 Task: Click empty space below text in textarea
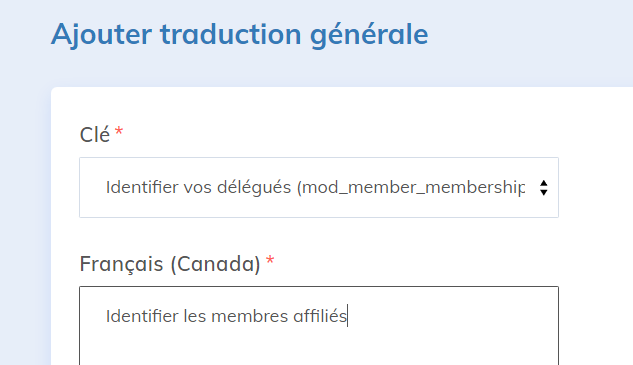click(319, 349)
